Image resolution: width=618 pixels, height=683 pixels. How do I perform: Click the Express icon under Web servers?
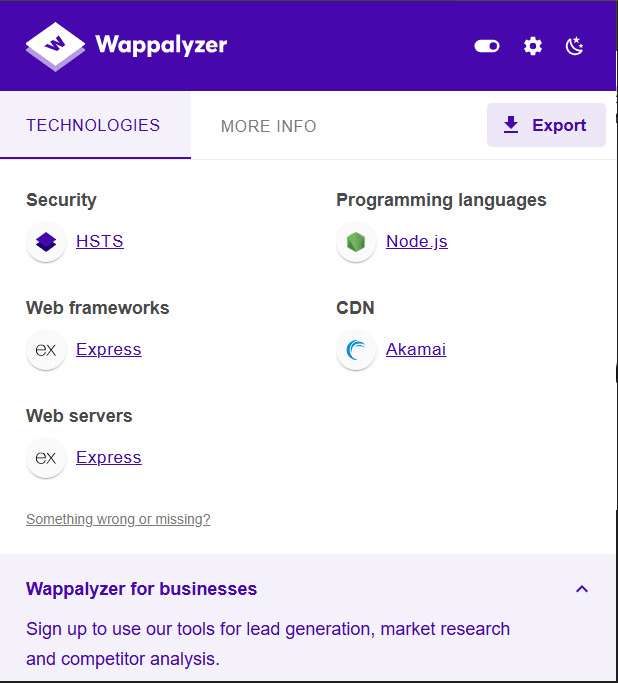point(46,458)
